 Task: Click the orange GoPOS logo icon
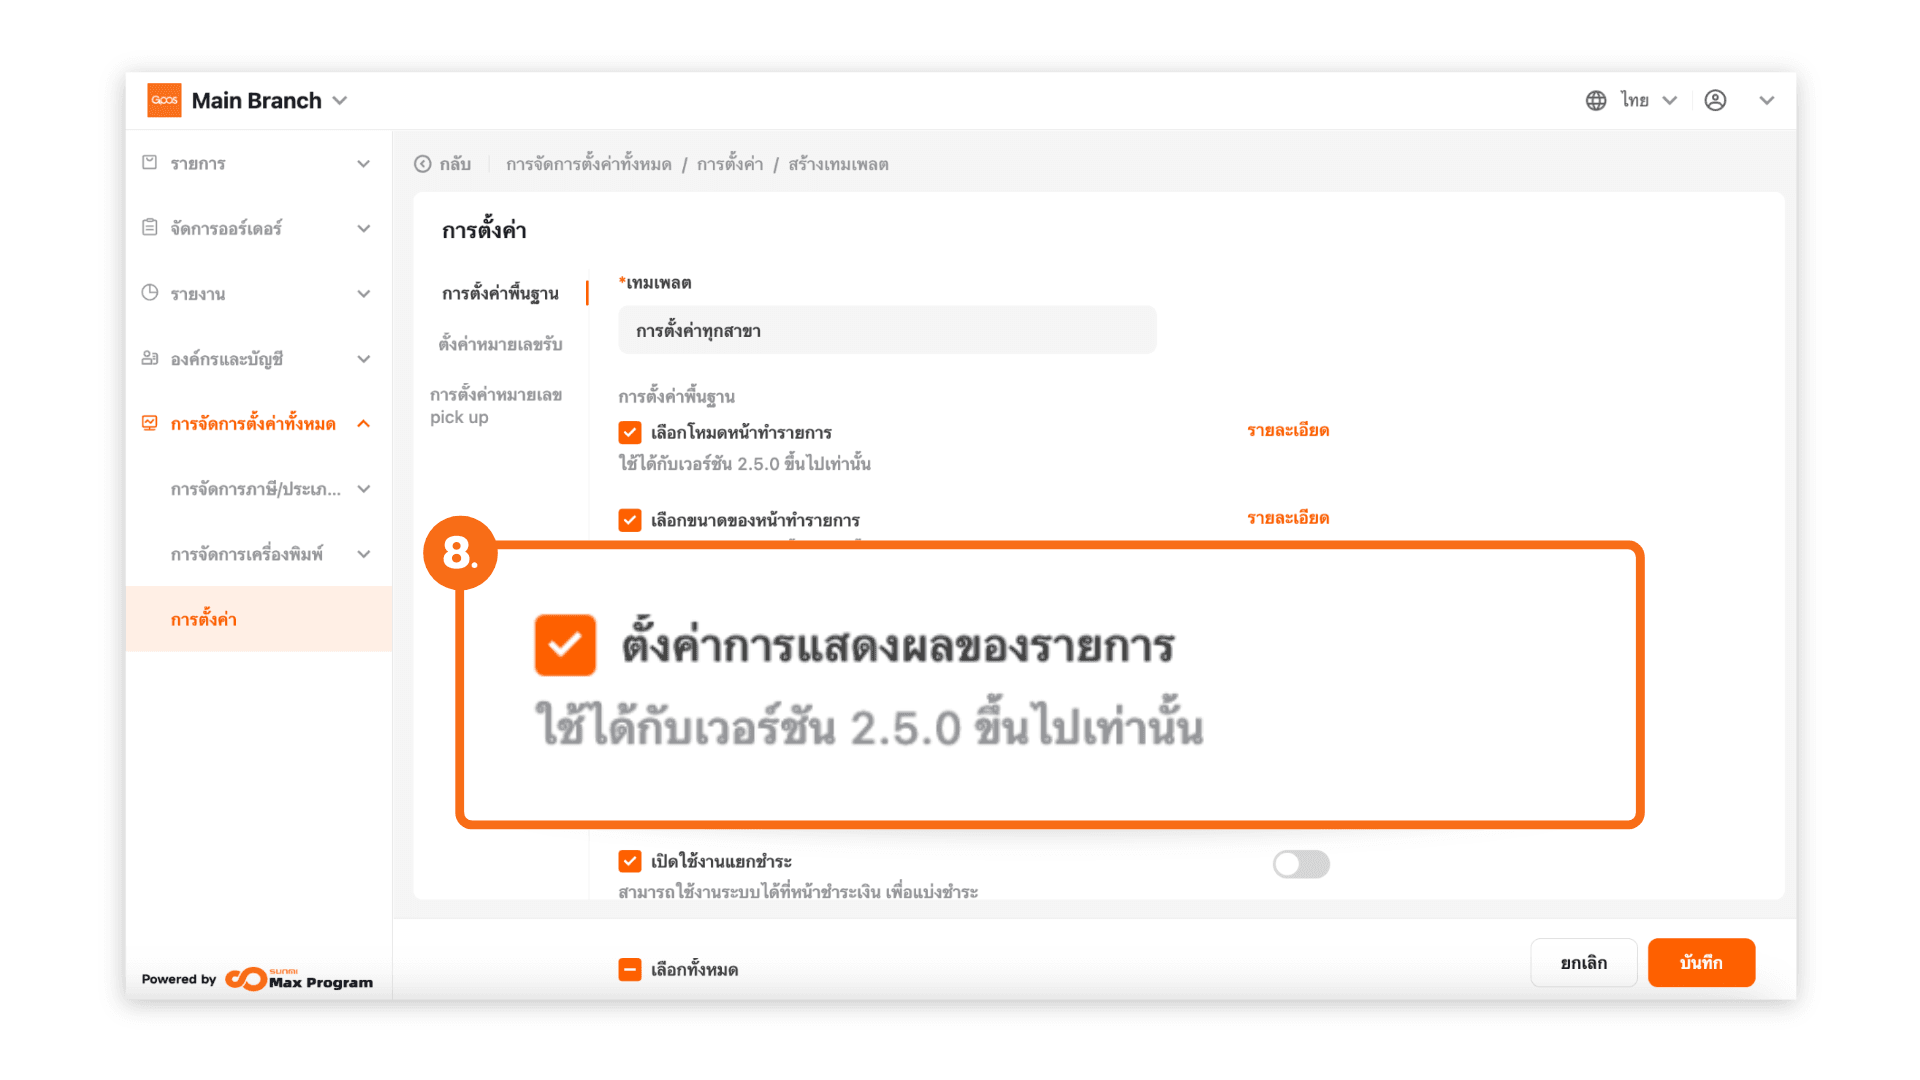pos(164,100)
